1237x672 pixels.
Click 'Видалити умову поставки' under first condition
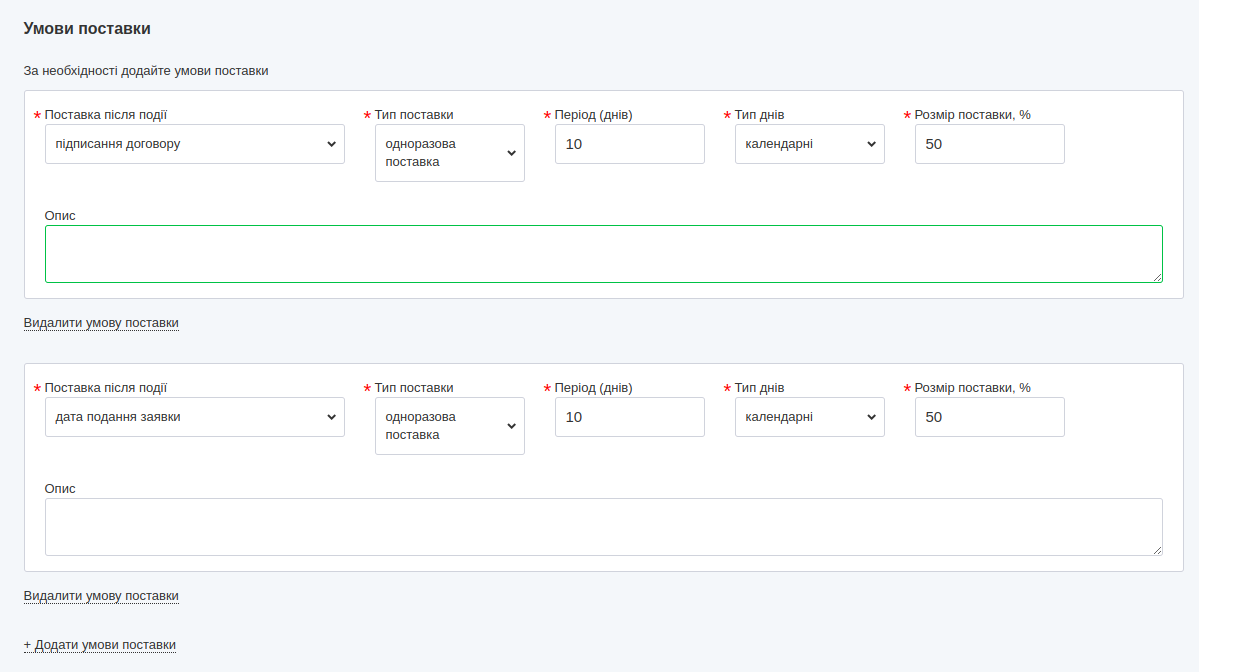click(101, 323)
